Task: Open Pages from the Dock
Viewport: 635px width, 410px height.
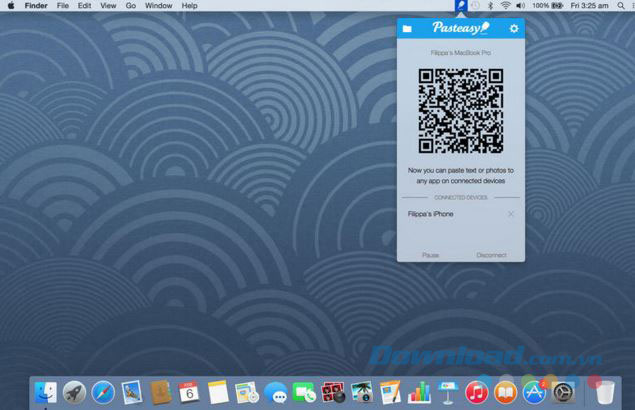Action: pyautogui.click(x=390, y=392)
